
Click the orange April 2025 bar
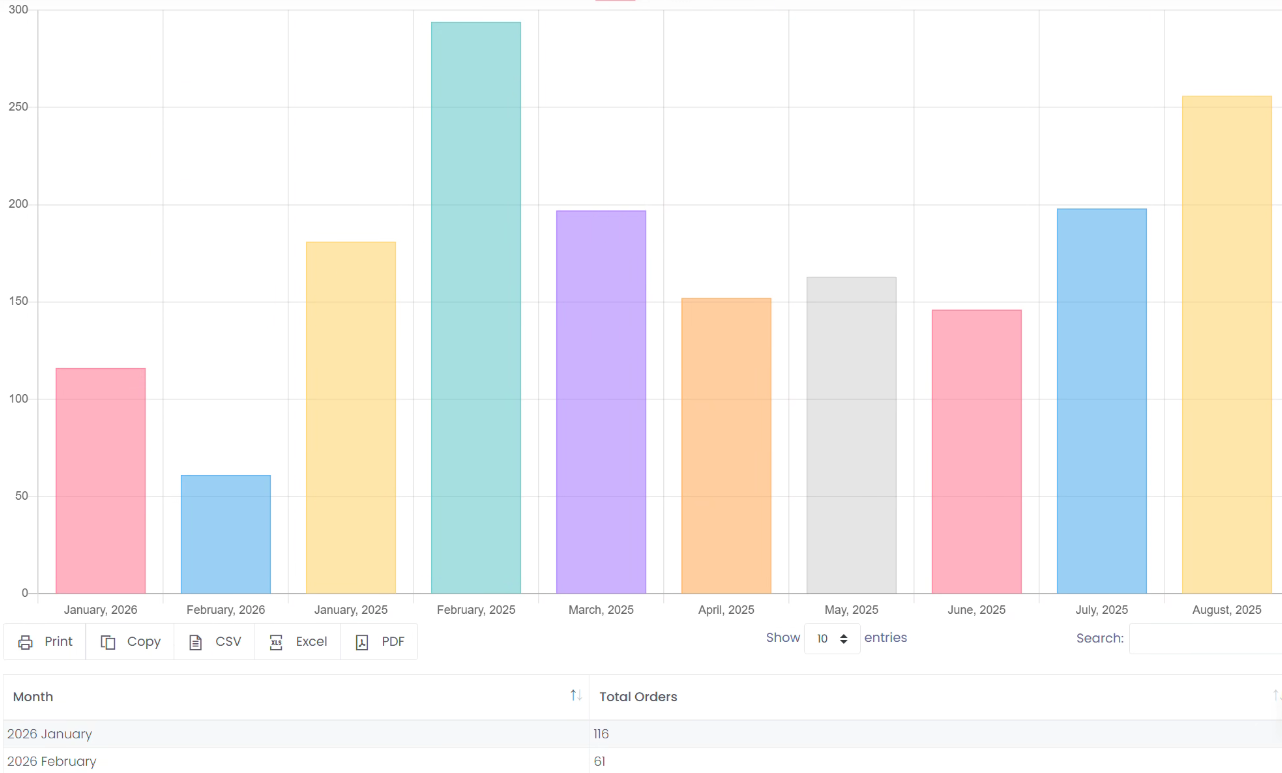tap(726, 446)
